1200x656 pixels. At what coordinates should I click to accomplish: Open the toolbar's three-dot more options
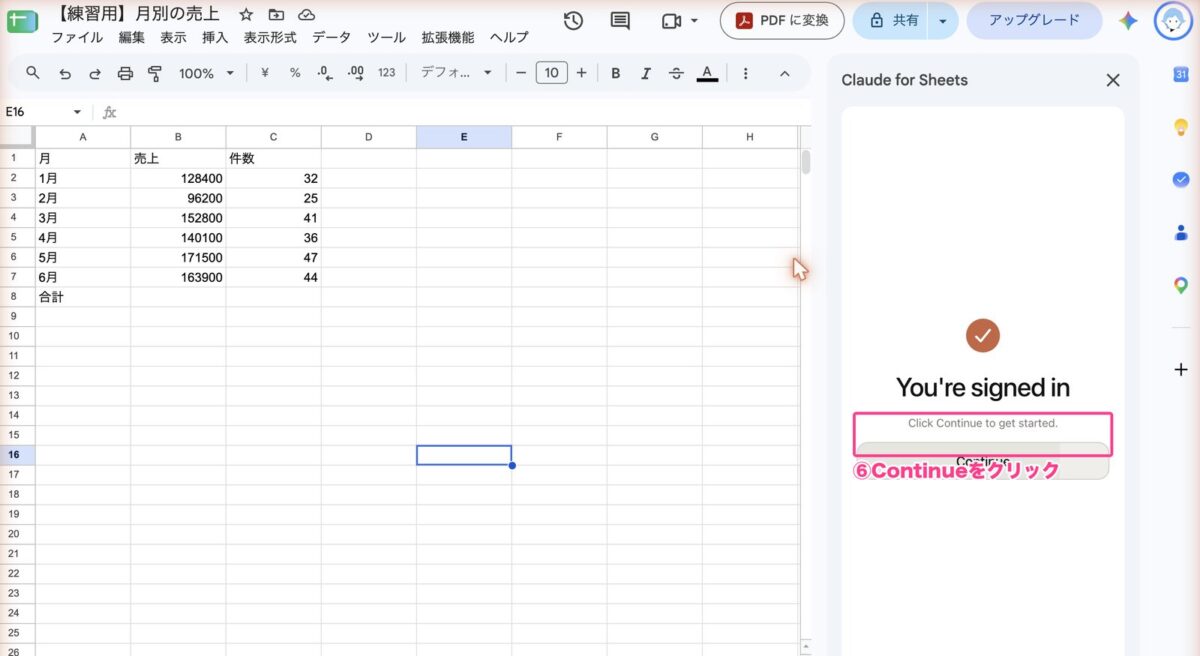[745, 73]
